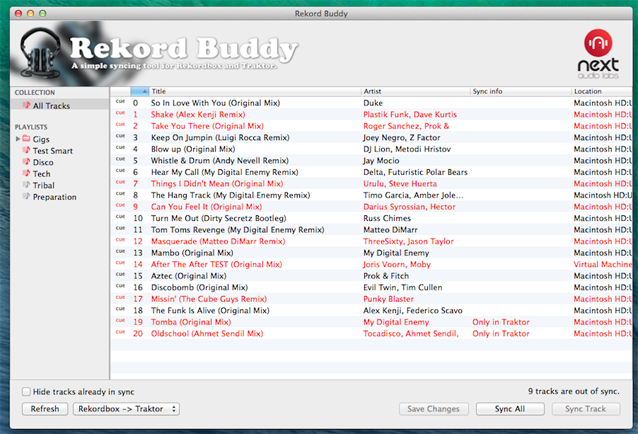Open the Tribal playlist
638x434 pixels.
pos(44,185)
